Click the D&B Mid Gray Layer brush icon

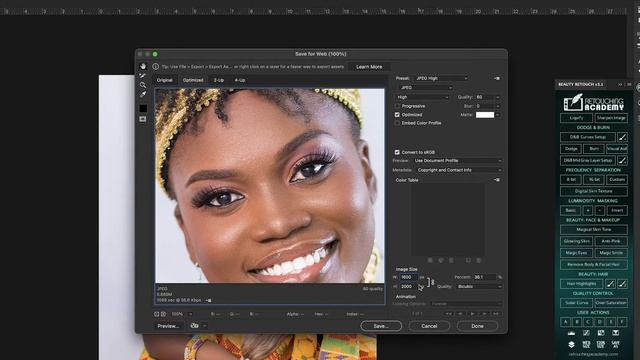point(622,160)
